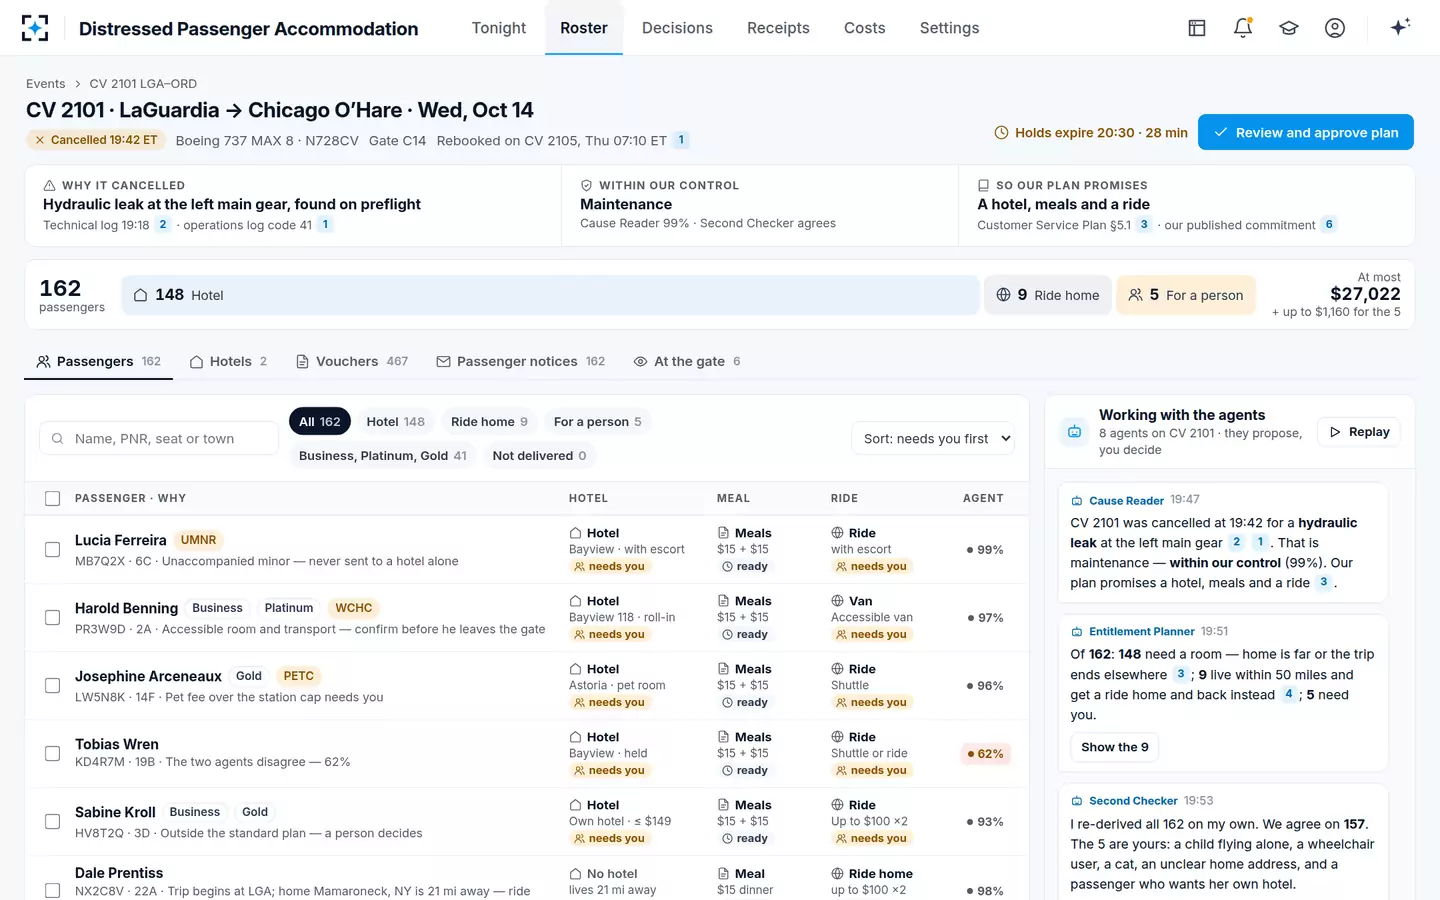Expand Show the 9 list
This screenshot has height=900, width=1440.
1115,747
